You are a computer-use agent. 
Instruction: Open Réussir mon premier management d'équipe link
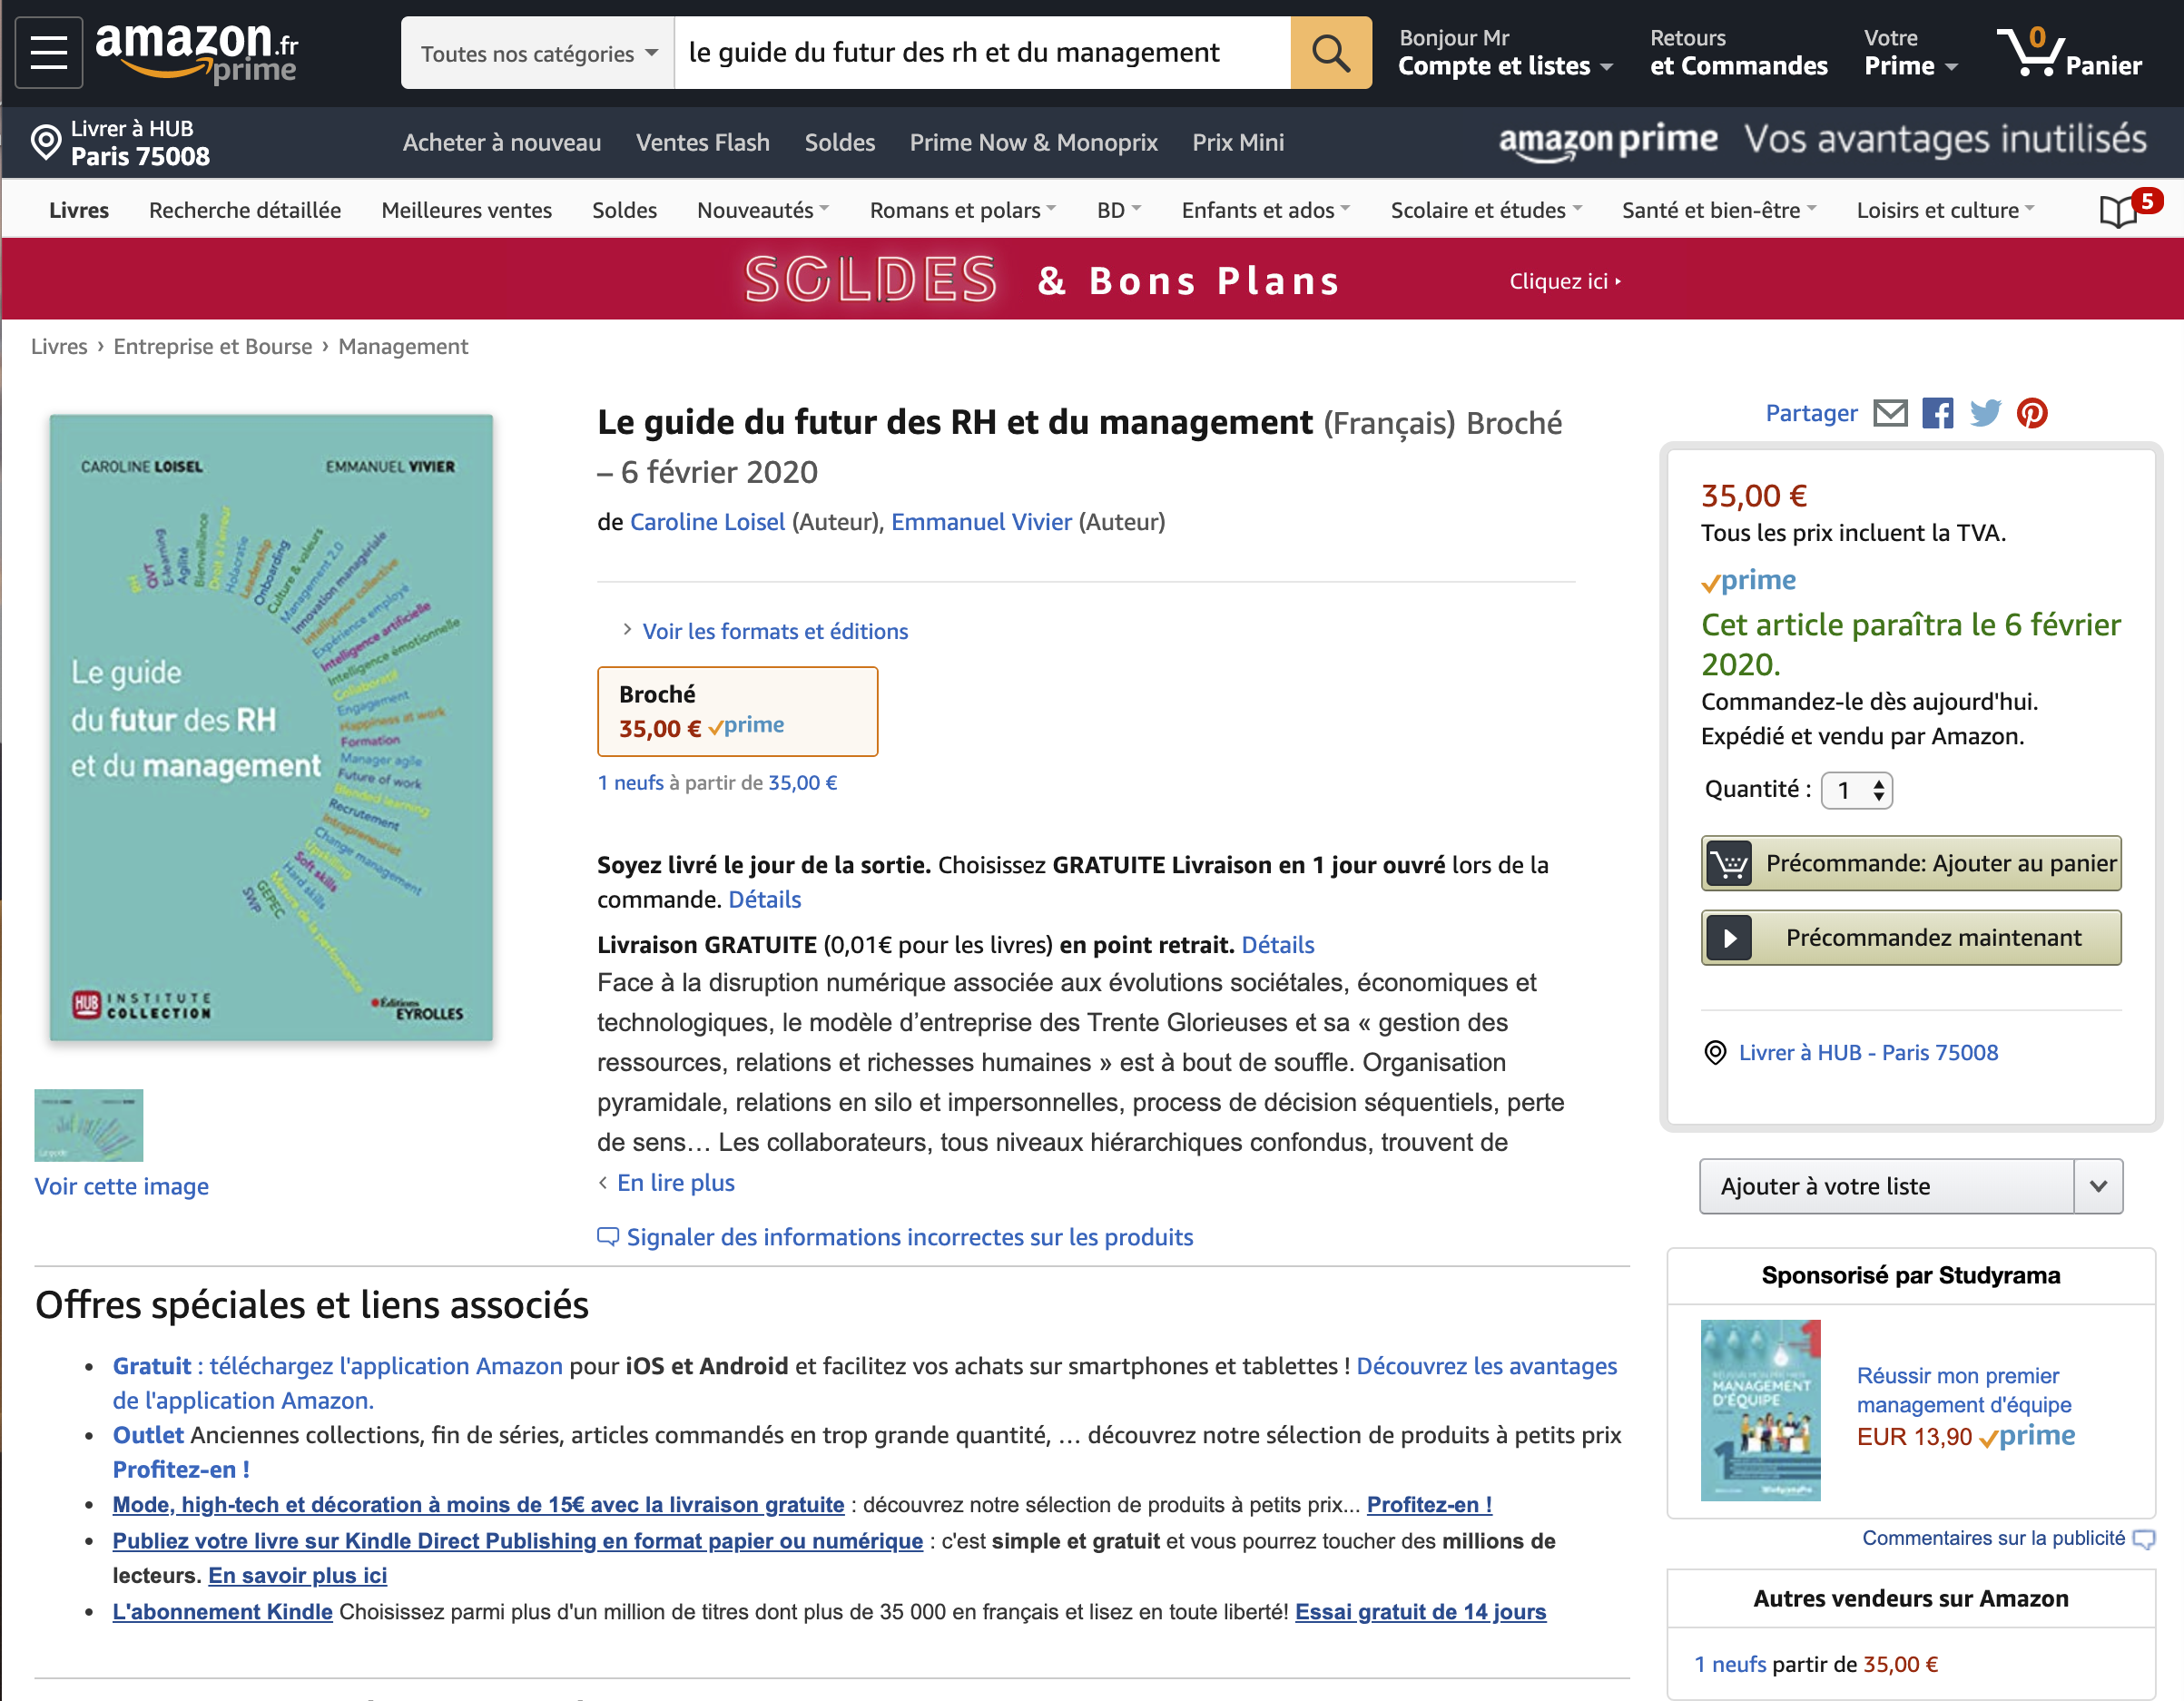1964,1390
